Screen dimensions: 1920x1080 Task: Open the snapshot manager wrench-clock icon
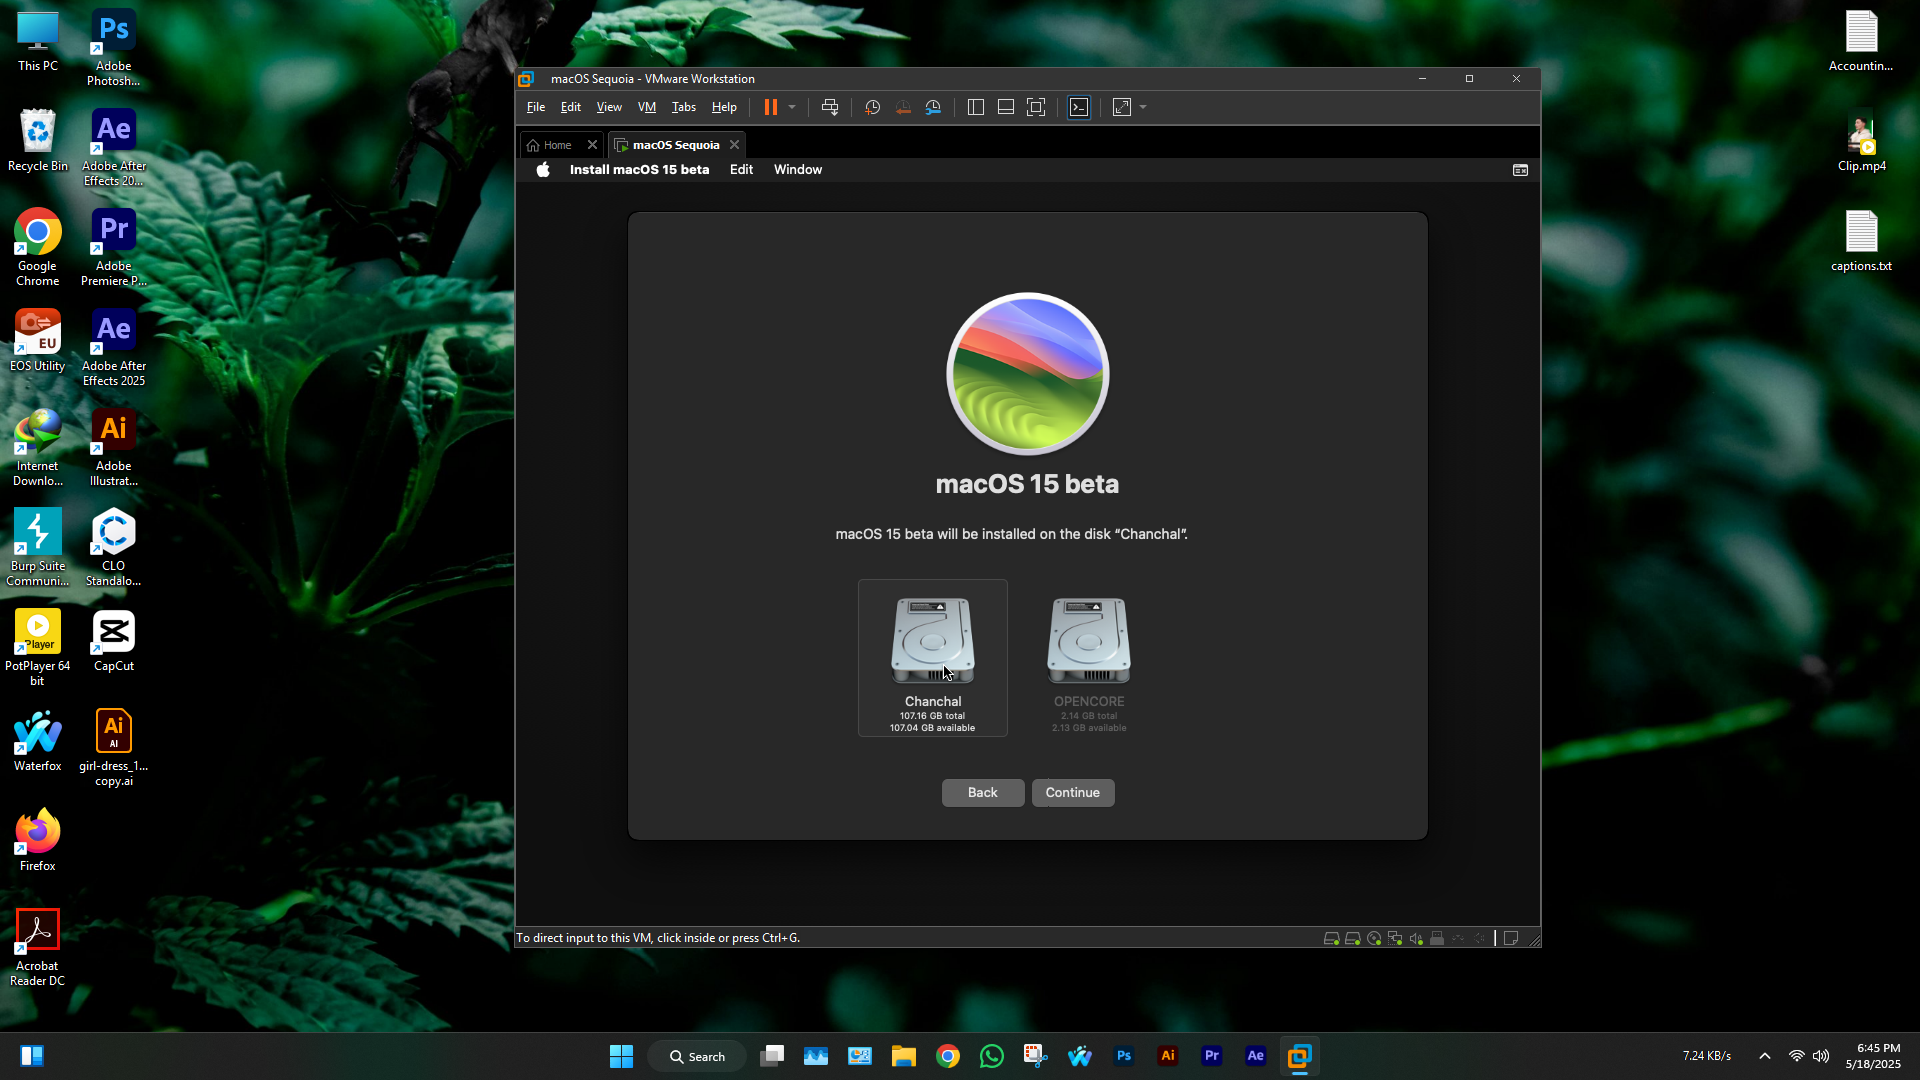(x=933, y=107)
